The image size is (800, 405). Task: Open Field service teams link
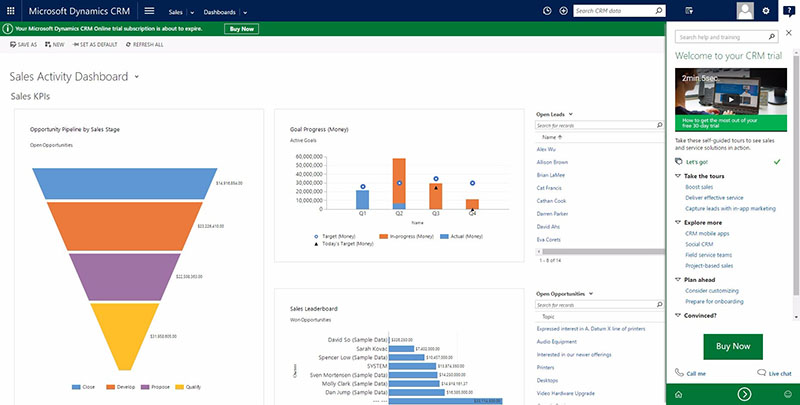tap(708, 255)
